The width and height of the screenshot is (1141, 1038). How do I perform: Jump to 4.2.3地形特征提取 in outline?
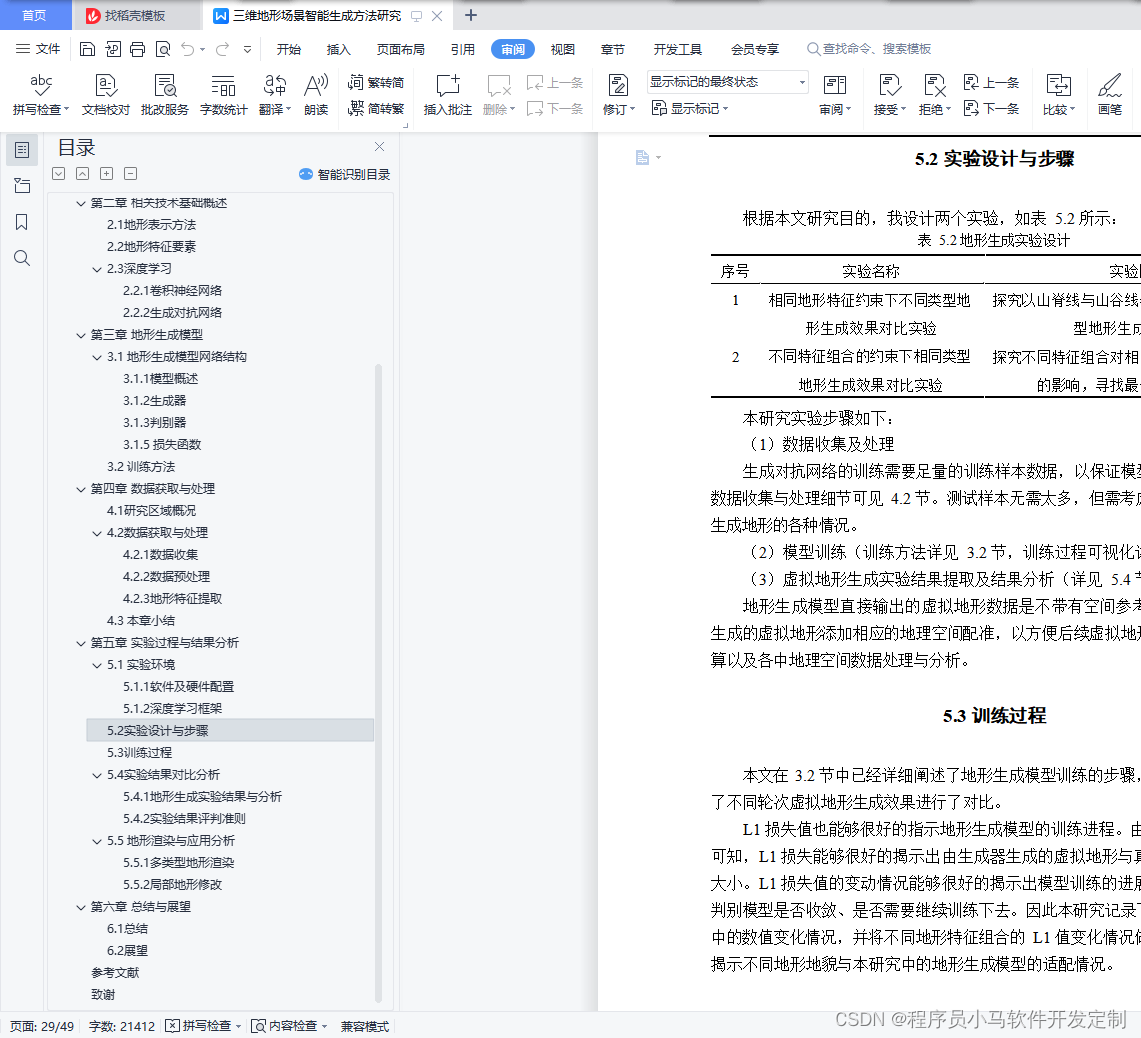[172, 598]
